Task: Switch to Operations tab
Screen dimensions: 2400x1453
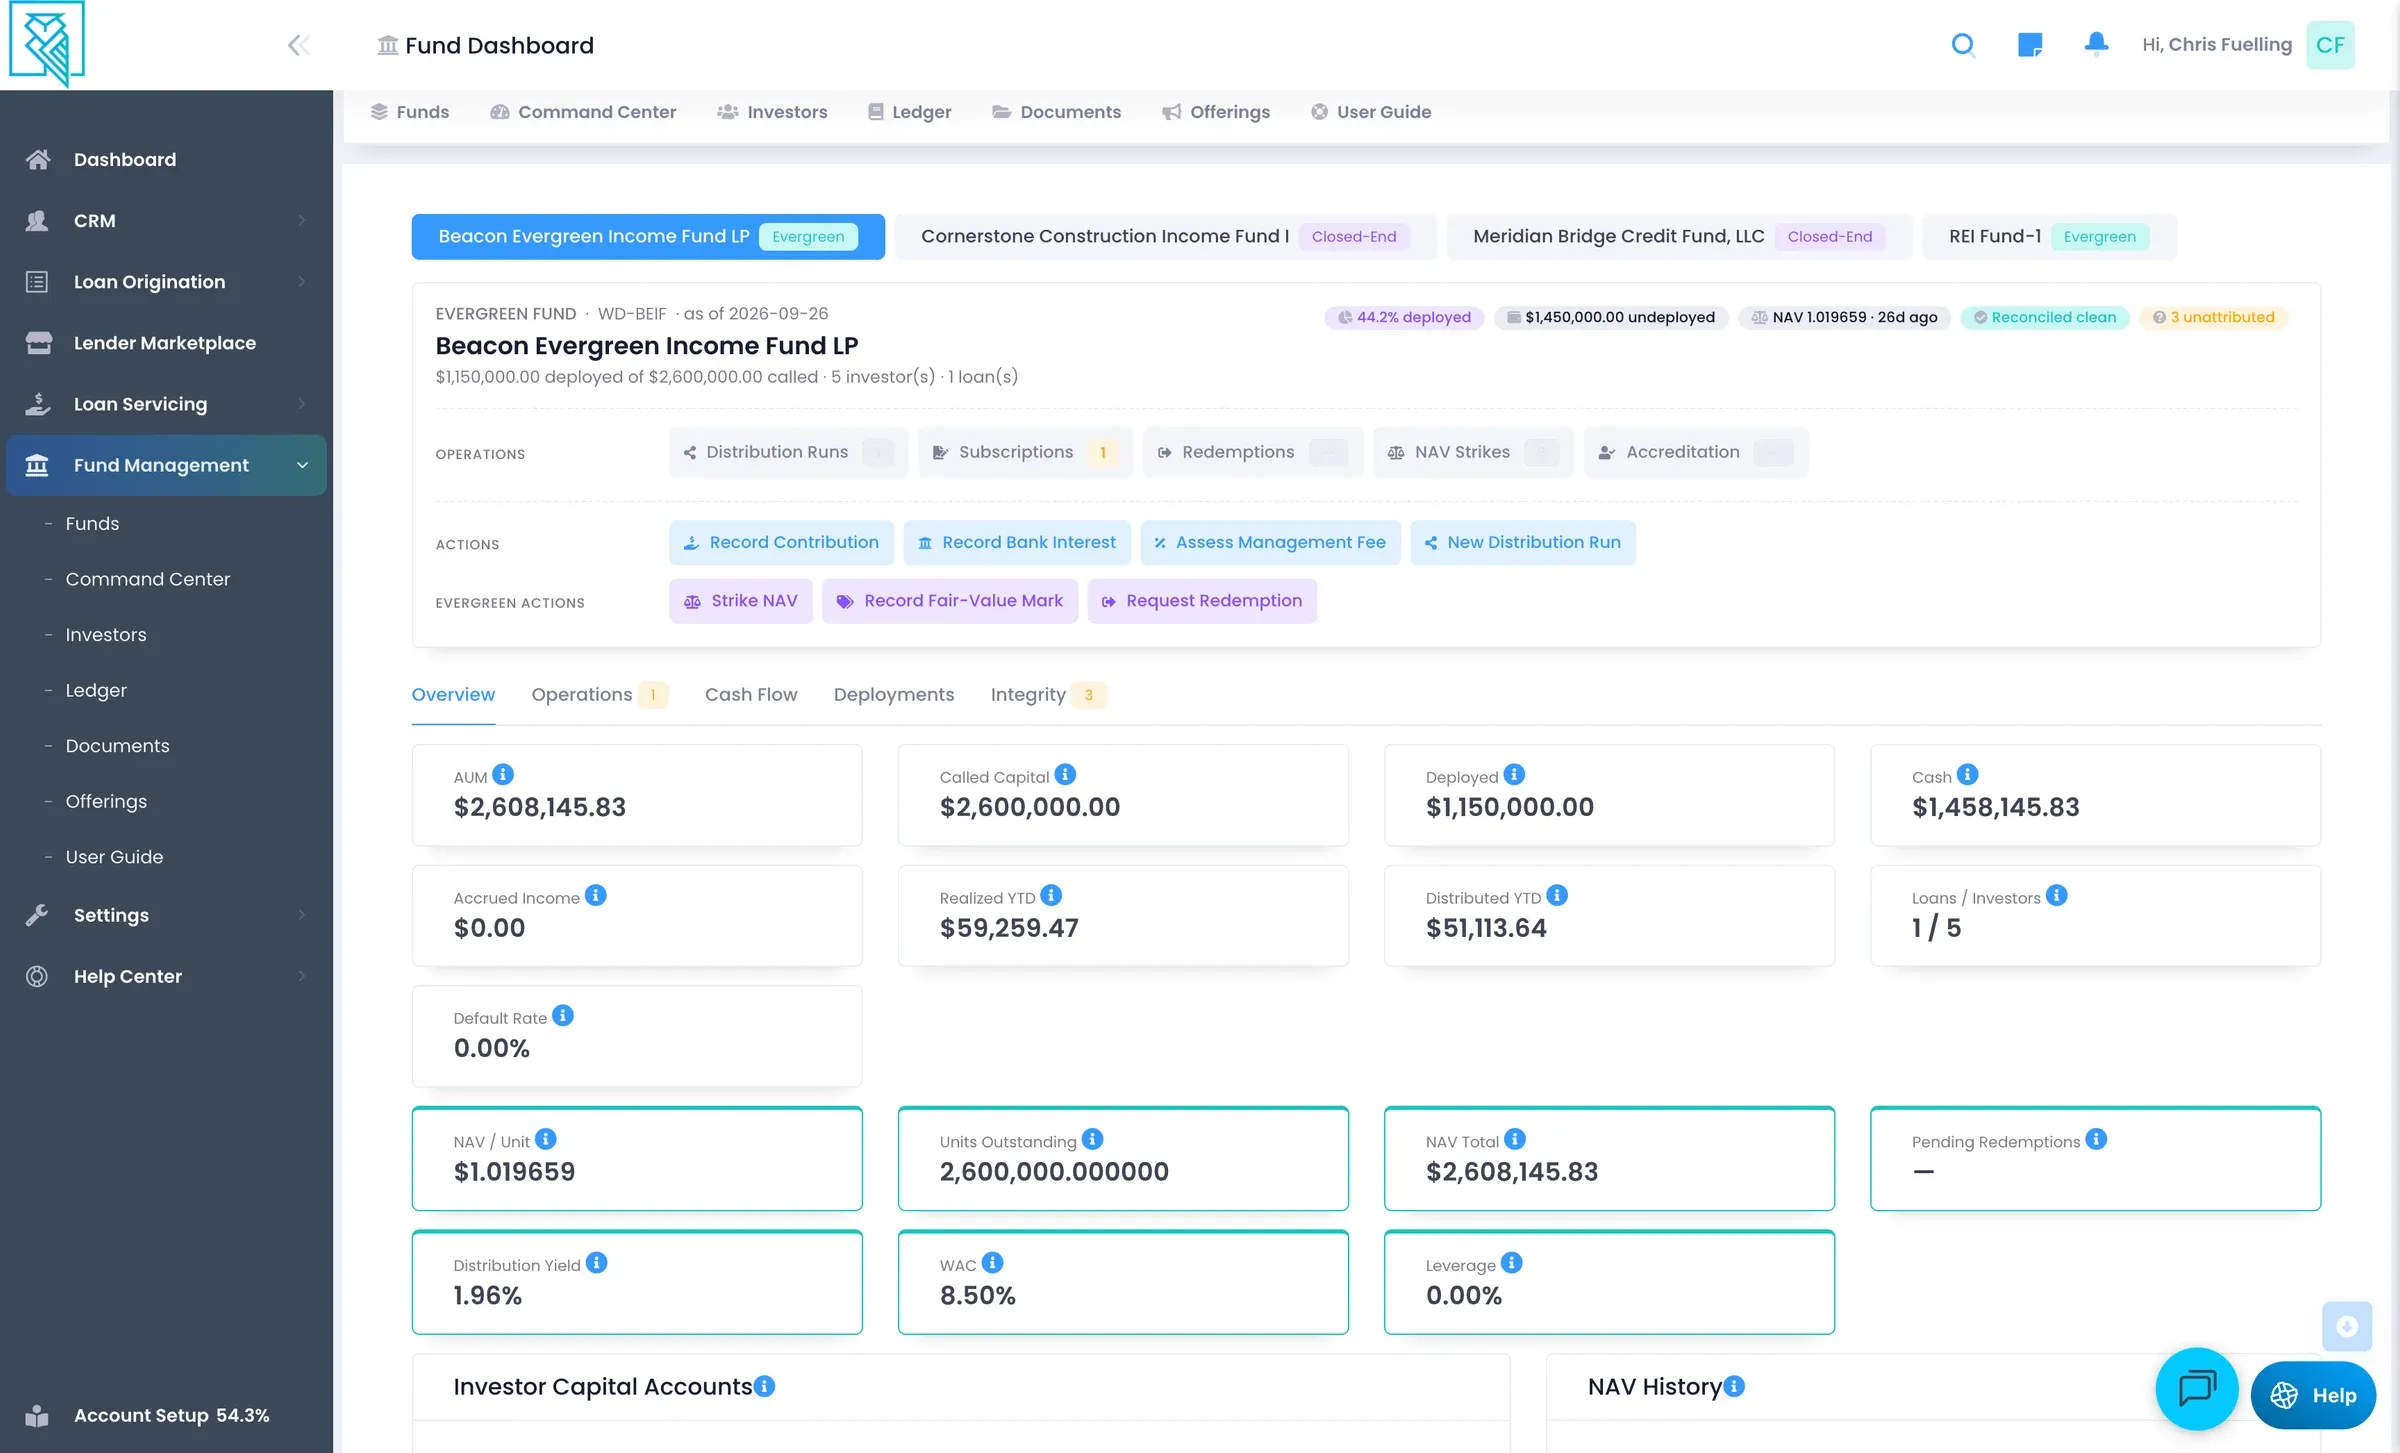Action: (598, 695)
